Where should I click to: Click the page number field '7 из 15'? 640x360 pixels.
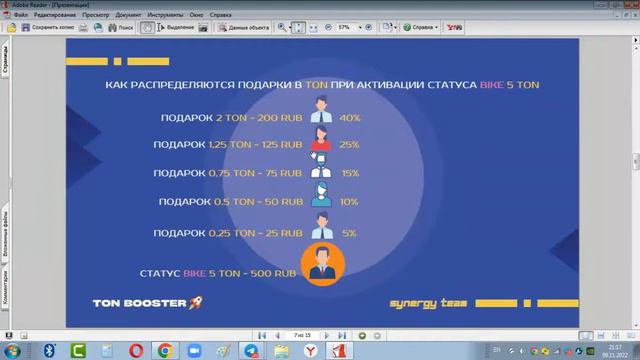[302, 335]
